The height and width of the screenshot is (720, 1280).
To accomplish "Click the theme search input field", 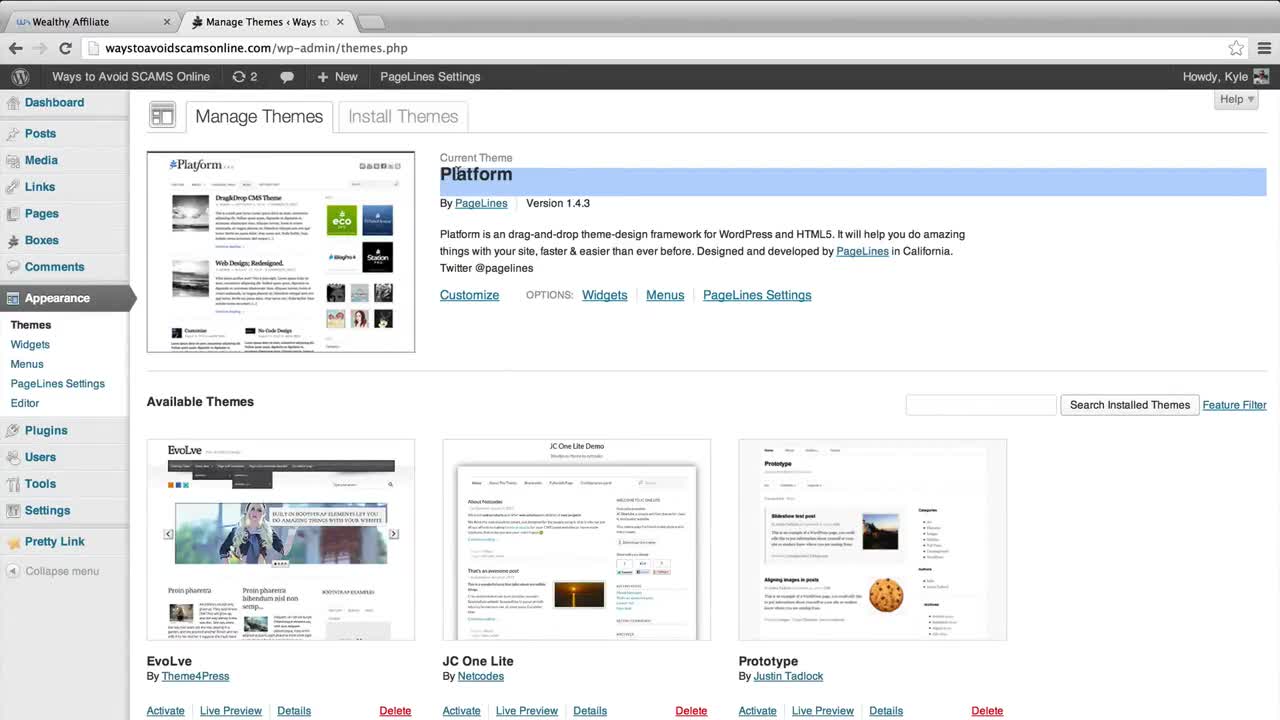I will pos(981,405).
